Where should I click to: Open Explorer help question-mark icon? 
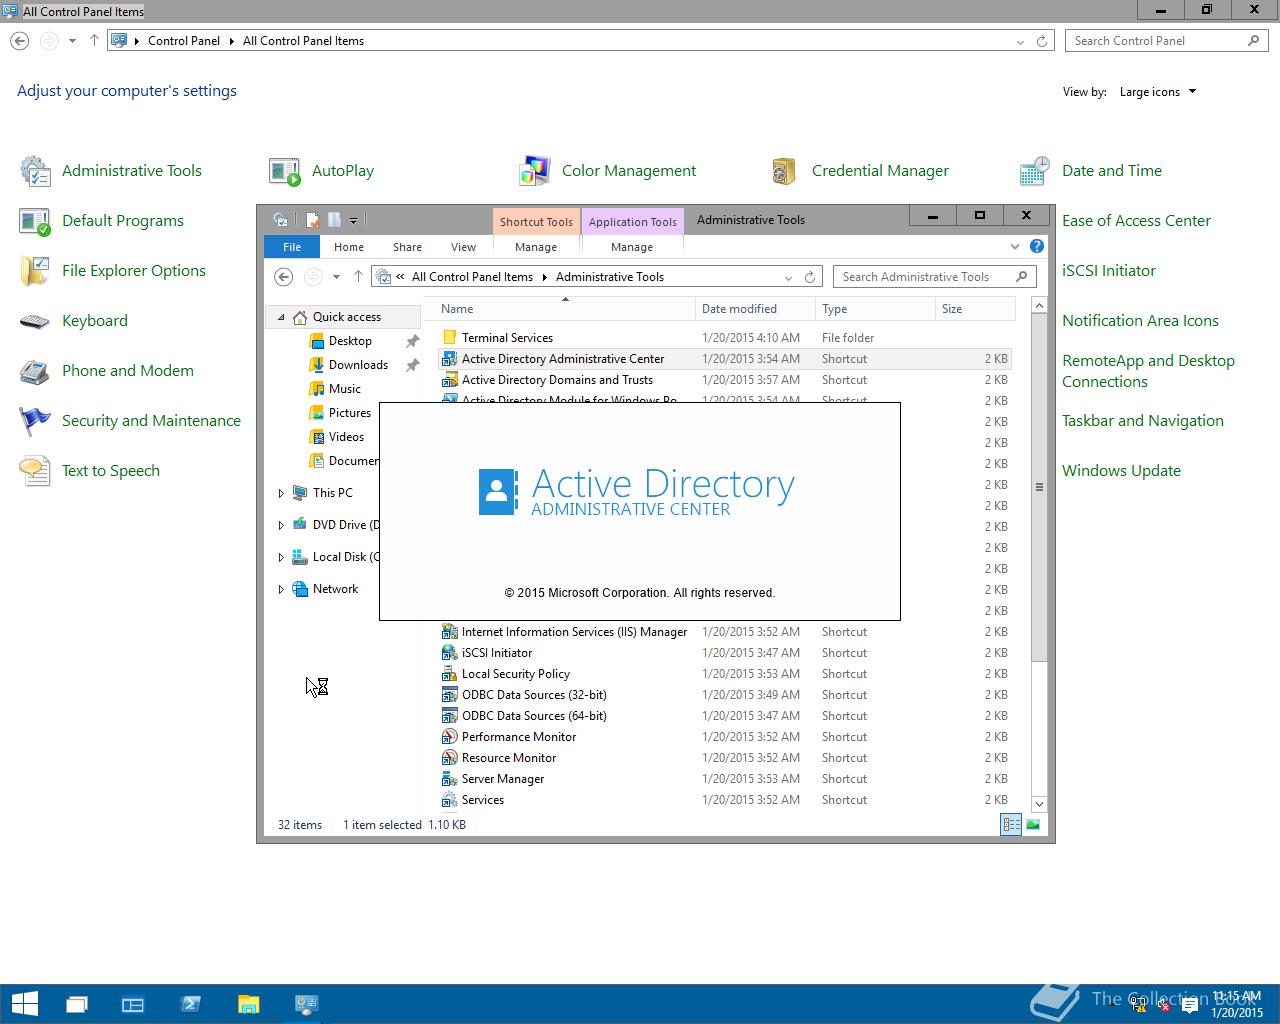[1037, 246]
